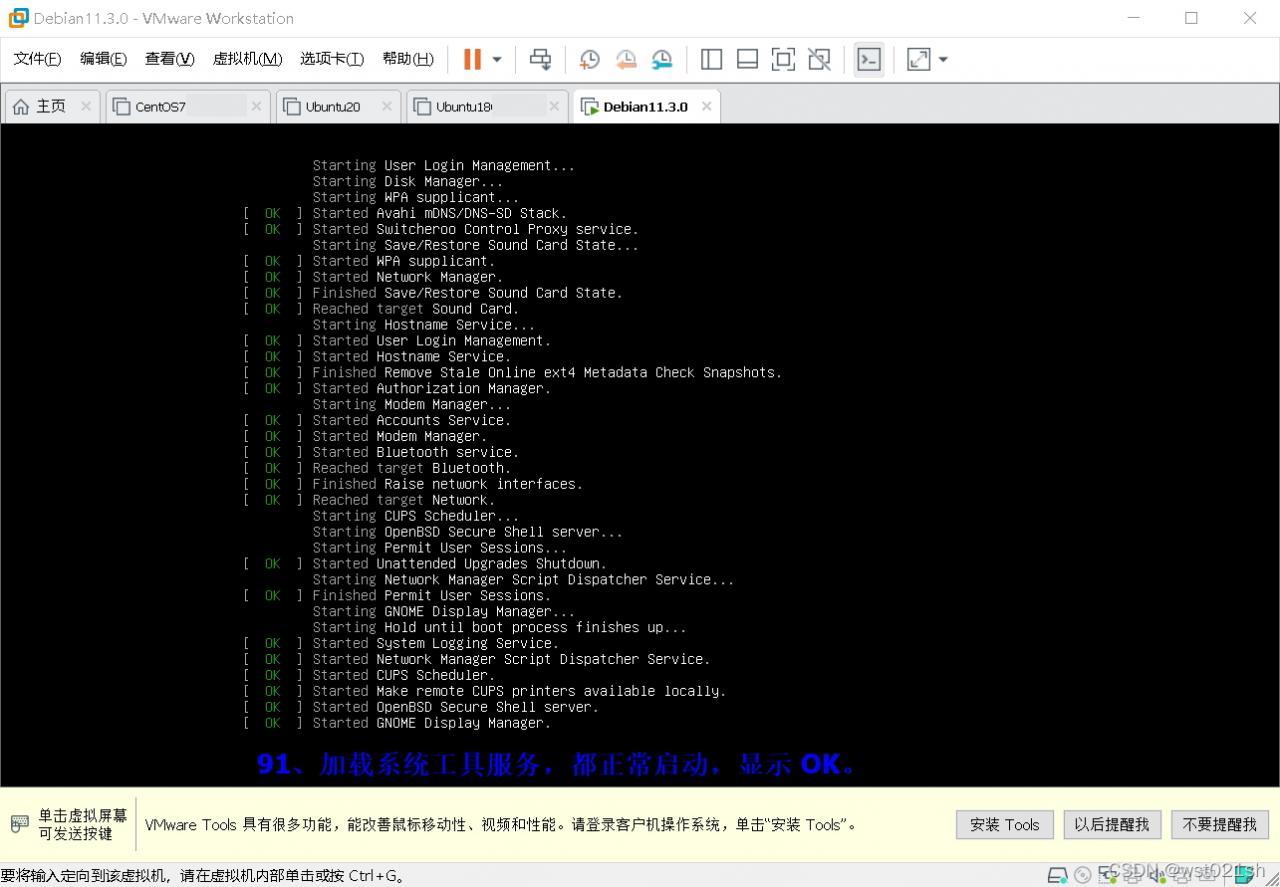This screenshot has width=1280, height=887.
Task: Click 'Started Avahi mDNS/DNS-SD Stack.' line
Action: pos(440,213)
